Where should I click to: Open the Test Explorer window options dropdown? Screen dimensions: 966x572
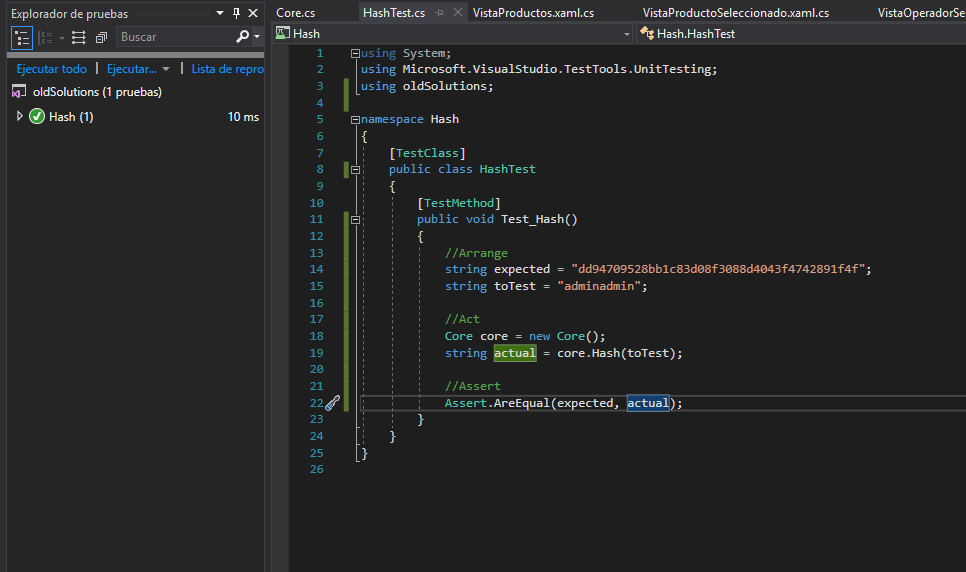pyautogui.click(x=220, y=13)
